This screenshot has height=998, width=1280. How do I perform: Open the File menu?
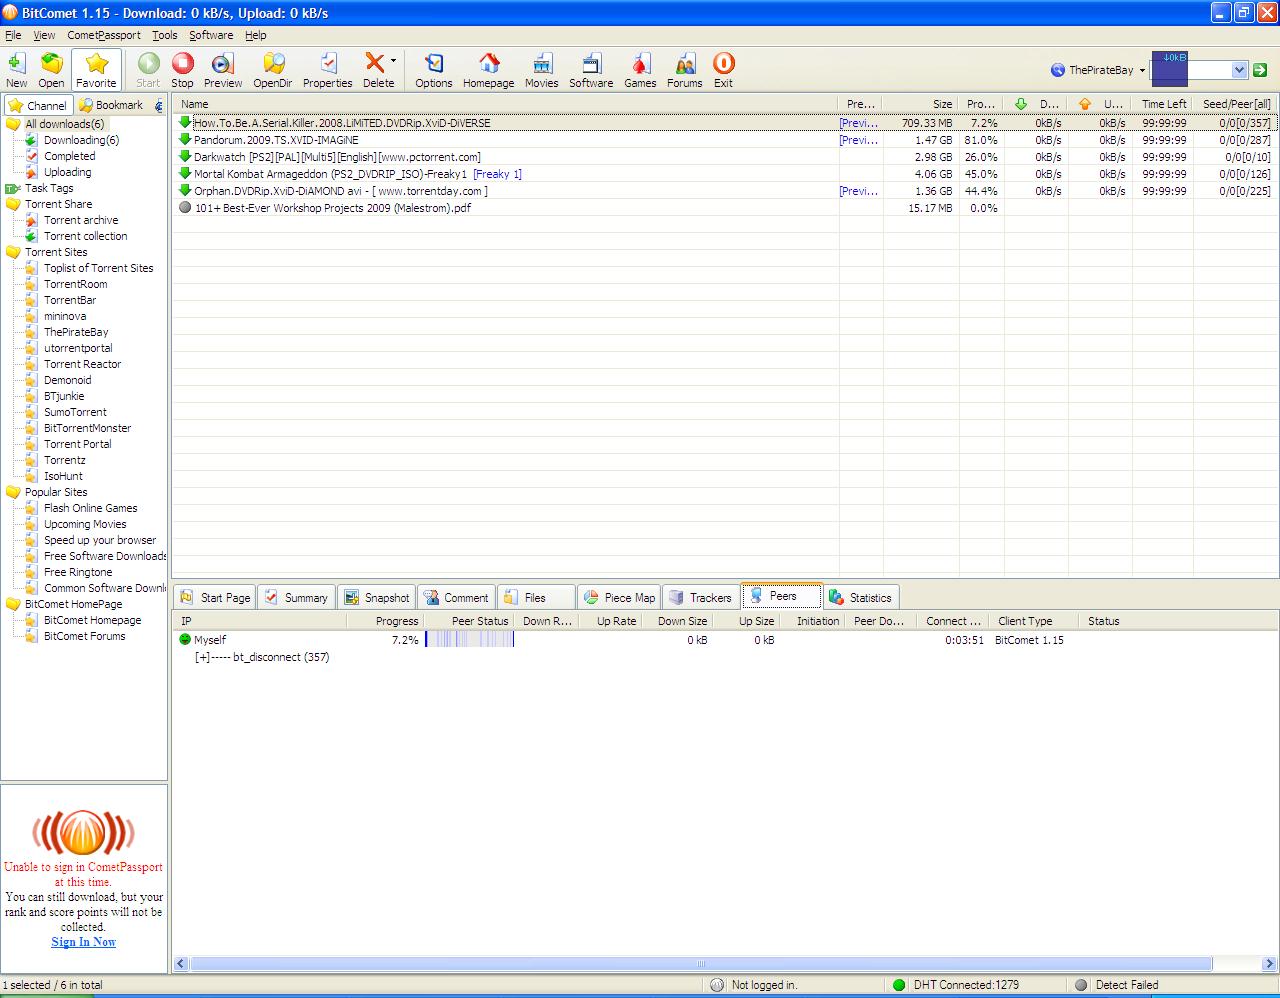point(13,35)
